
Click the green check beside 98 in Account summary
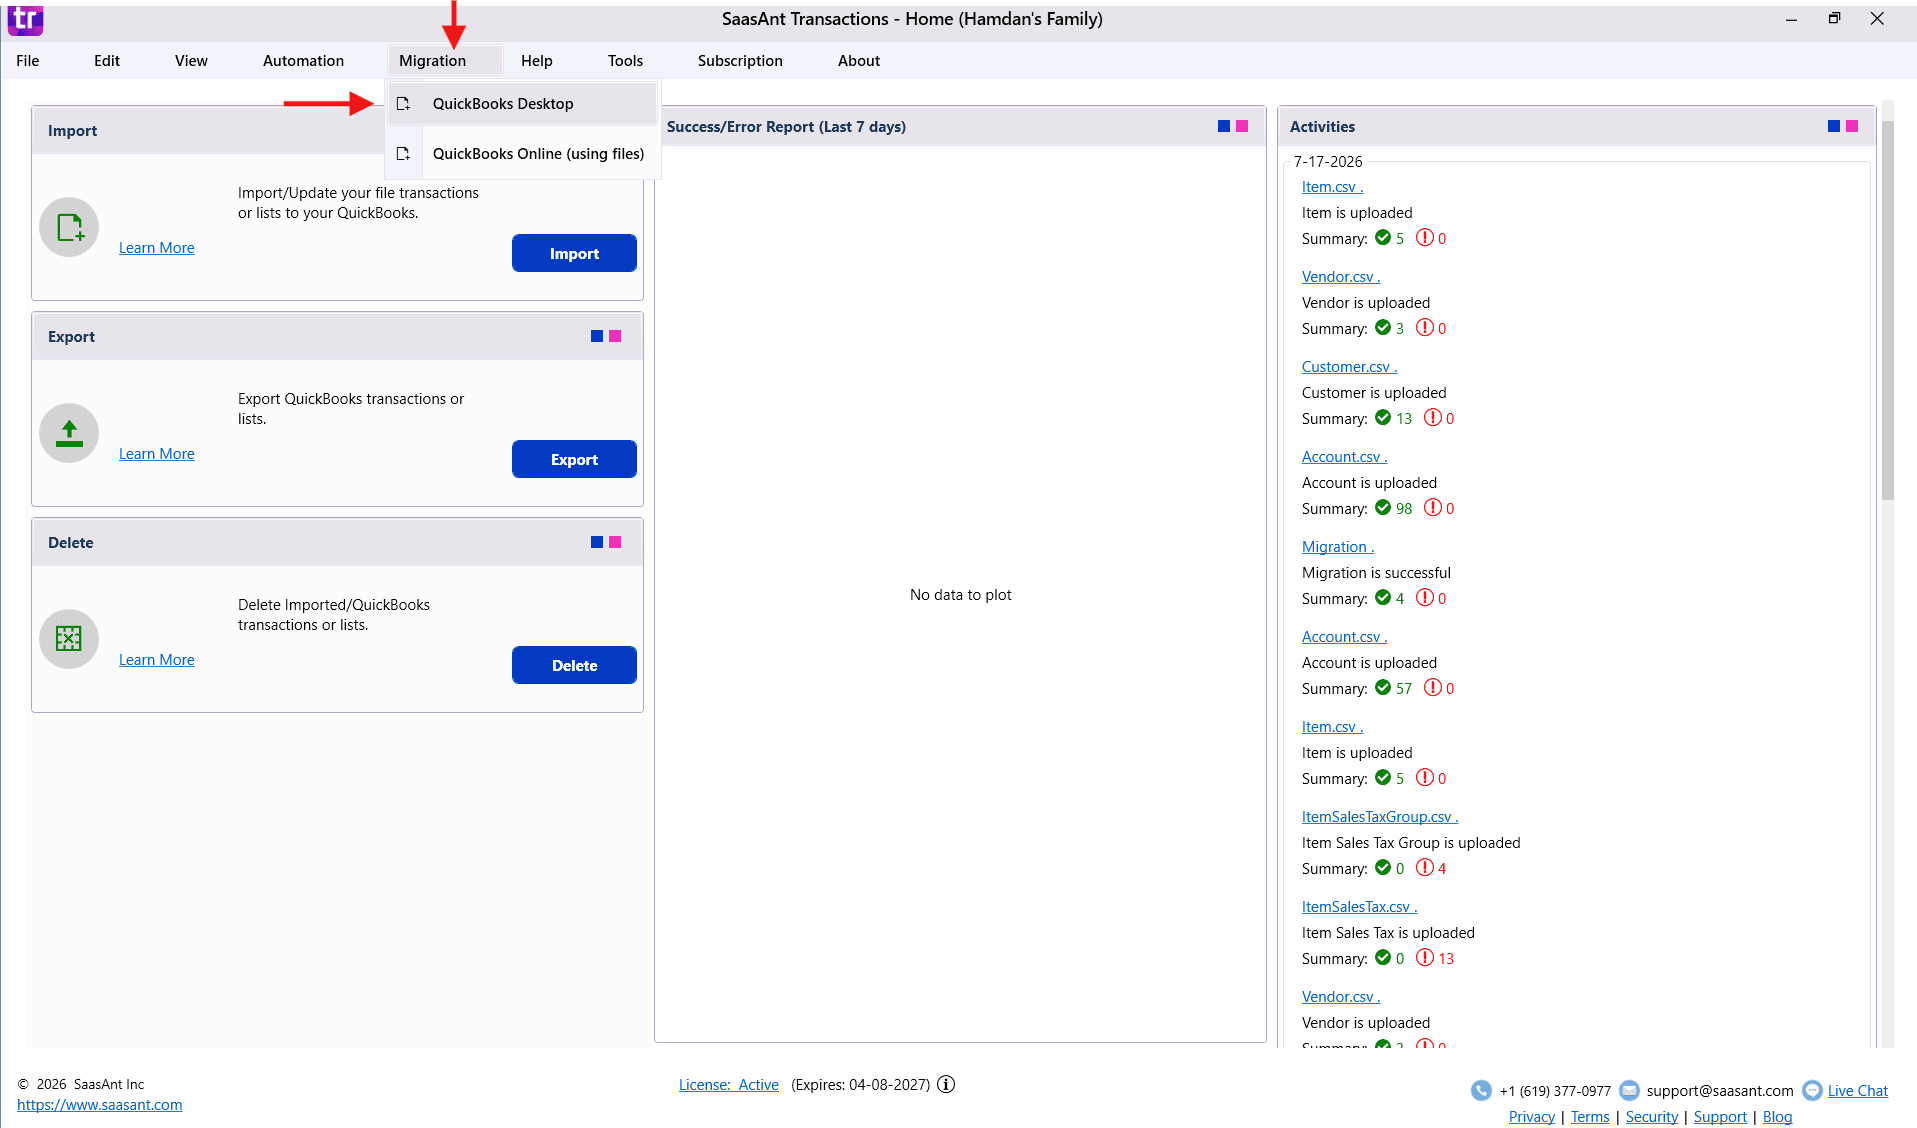point(1383,508)
